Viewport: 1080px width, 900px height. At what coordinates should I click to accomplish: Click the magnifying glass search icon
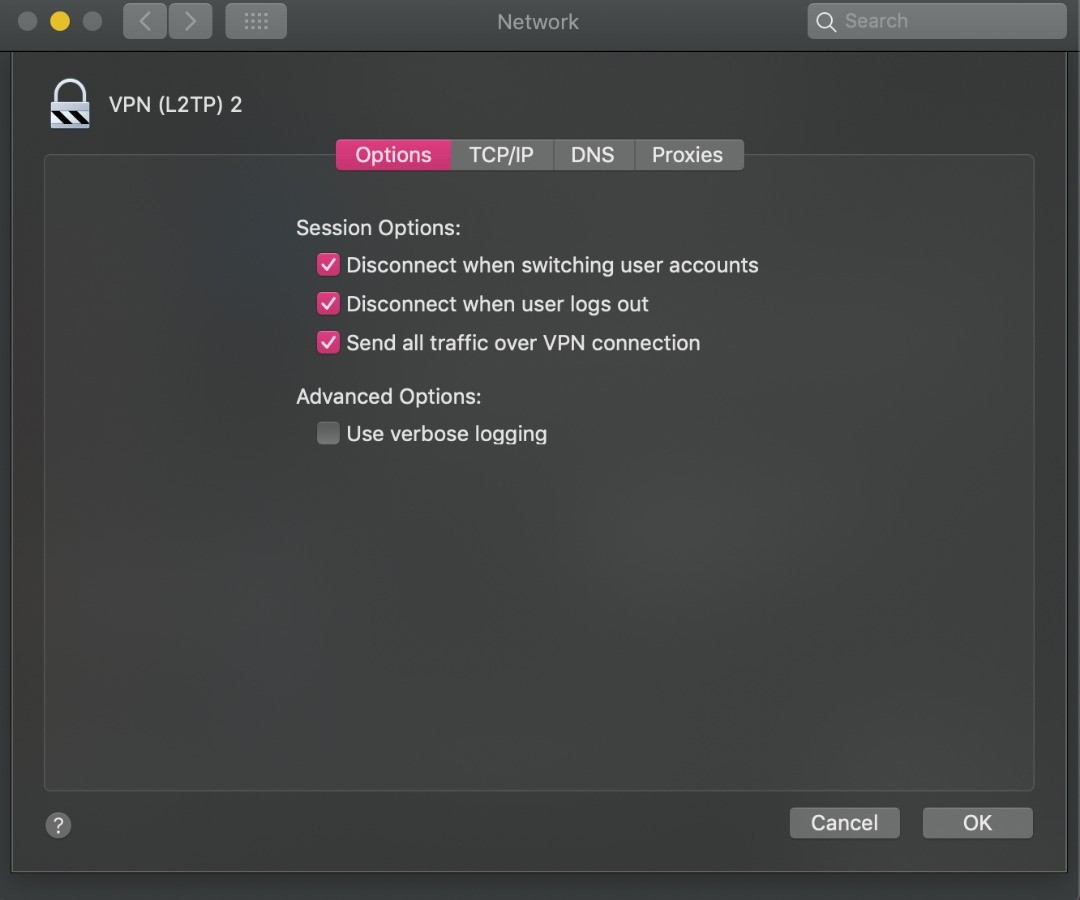coord(826,22)
